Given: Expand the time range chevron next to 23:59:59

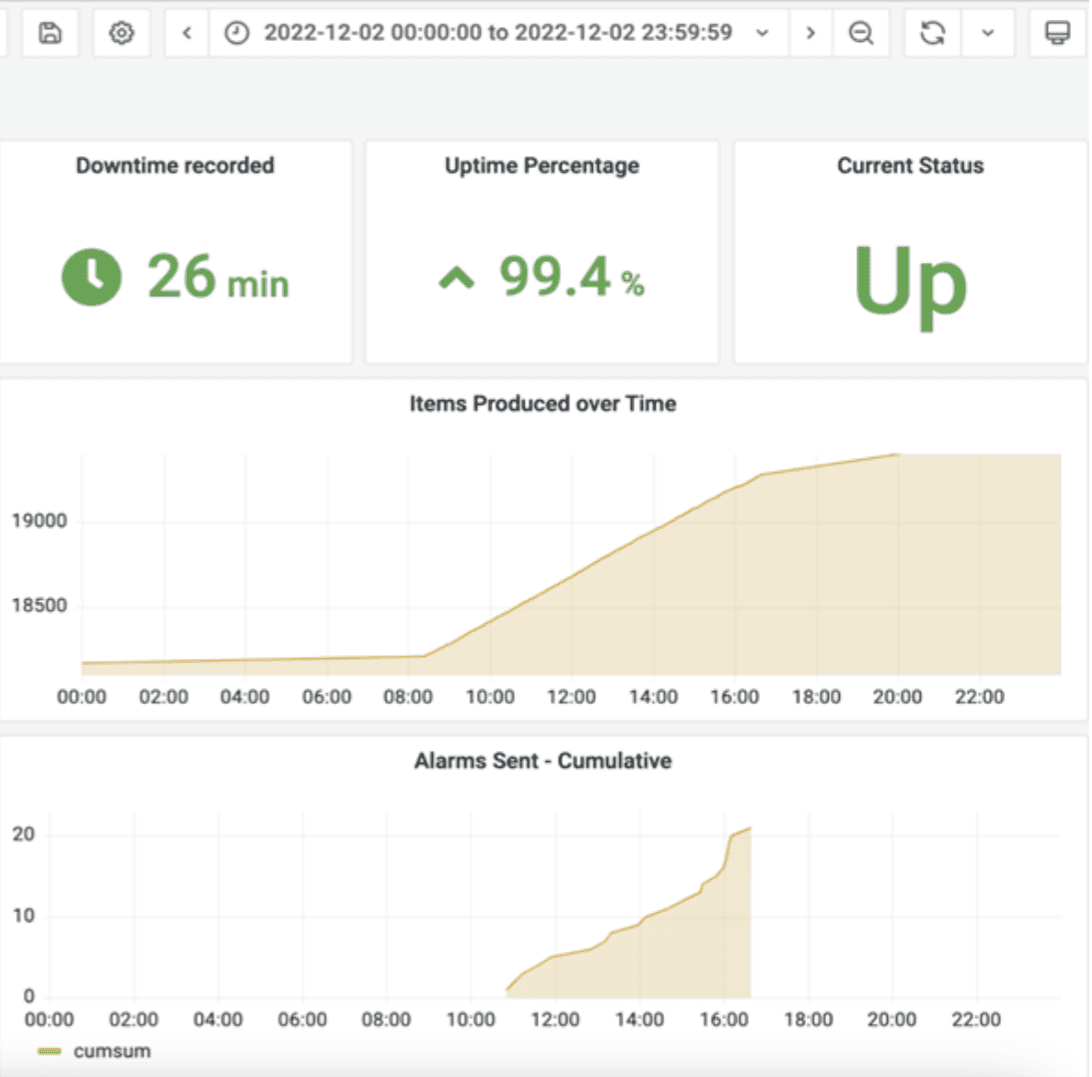Looking at the screenshot, I should (x=763, y=33).
